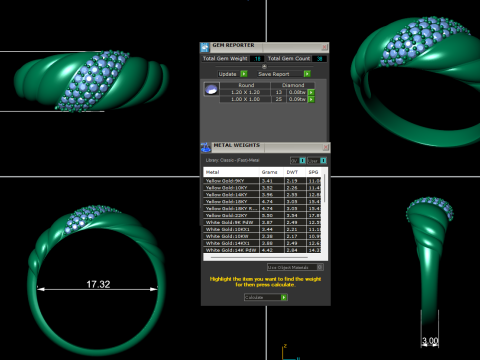This screenshot has height=360, width=480.
Task: Click the Save Report button label
Action: click(x=274, y=74)
